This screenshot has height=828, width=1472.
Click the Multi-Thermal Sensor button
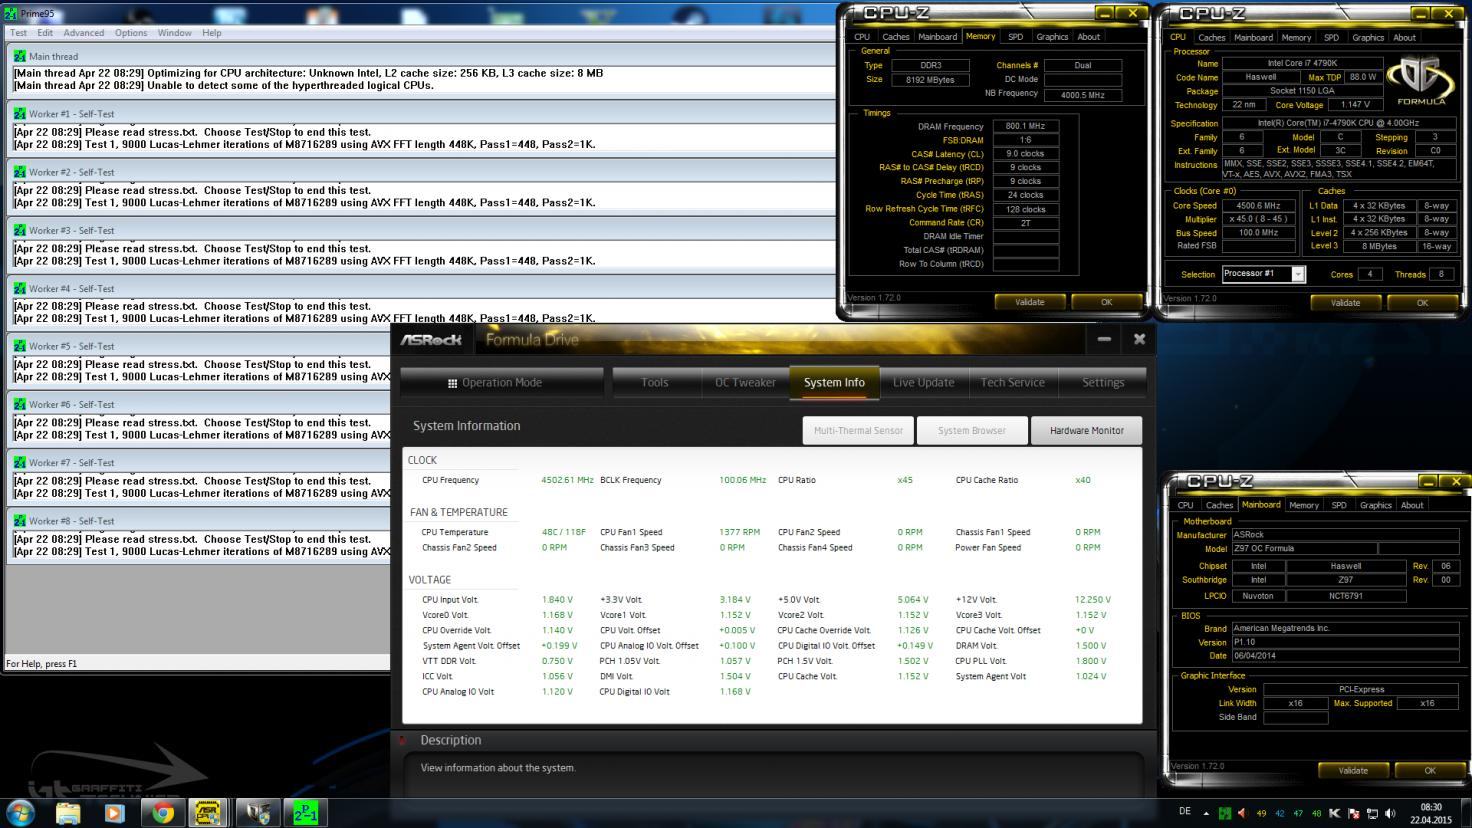tap(858, 430)
